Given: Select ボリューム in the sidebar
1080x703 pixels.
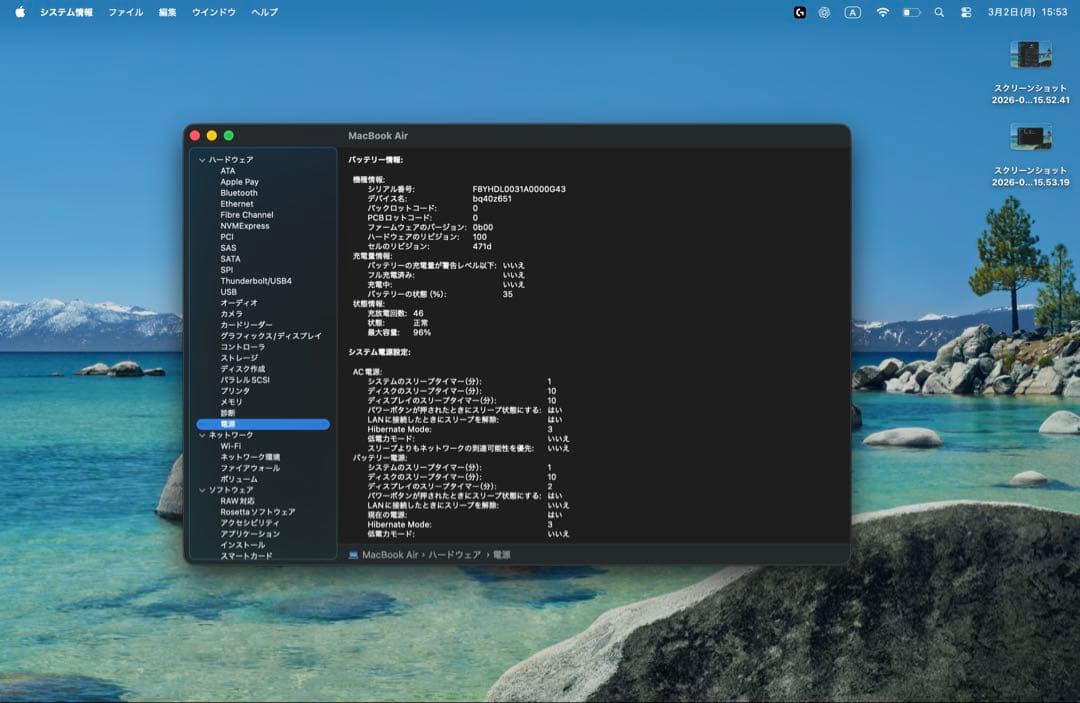Looking at the screenshot, I should tap(238, 479).
